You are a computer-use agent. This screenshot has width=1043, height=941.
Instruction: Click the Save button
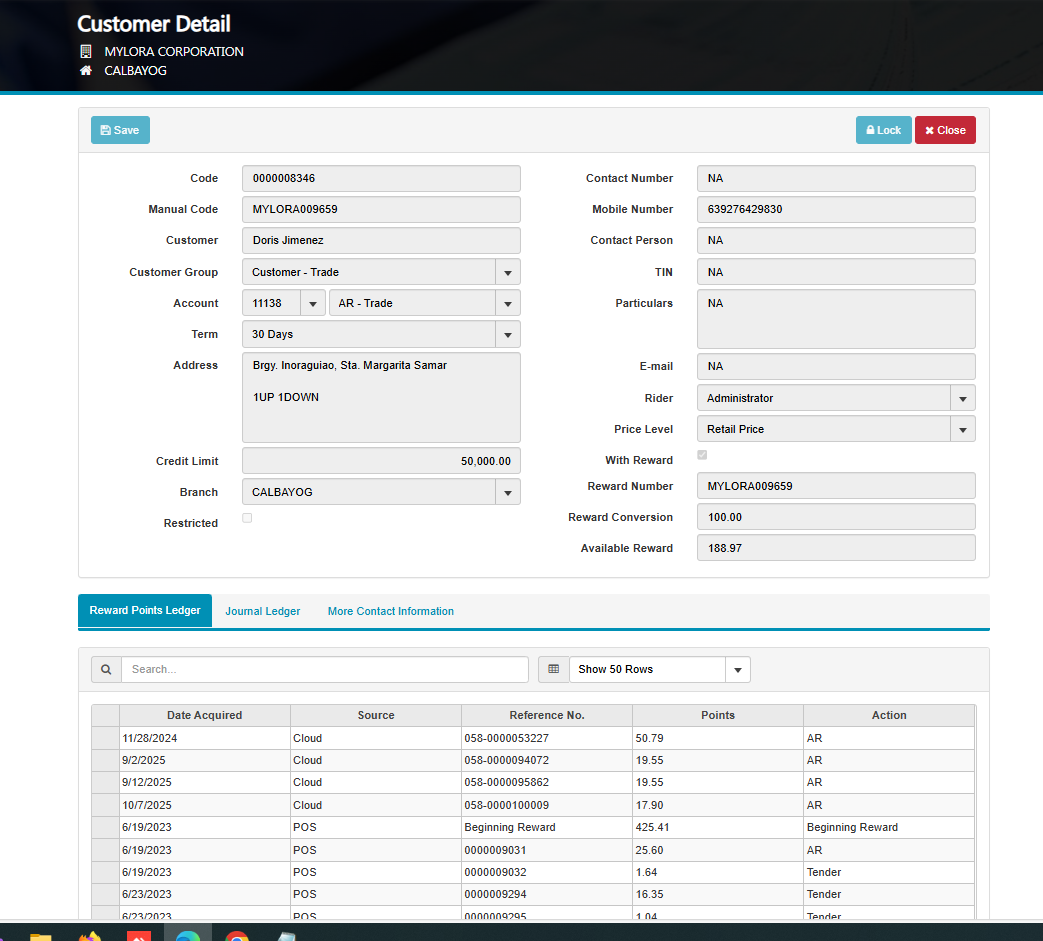point(120,130)
